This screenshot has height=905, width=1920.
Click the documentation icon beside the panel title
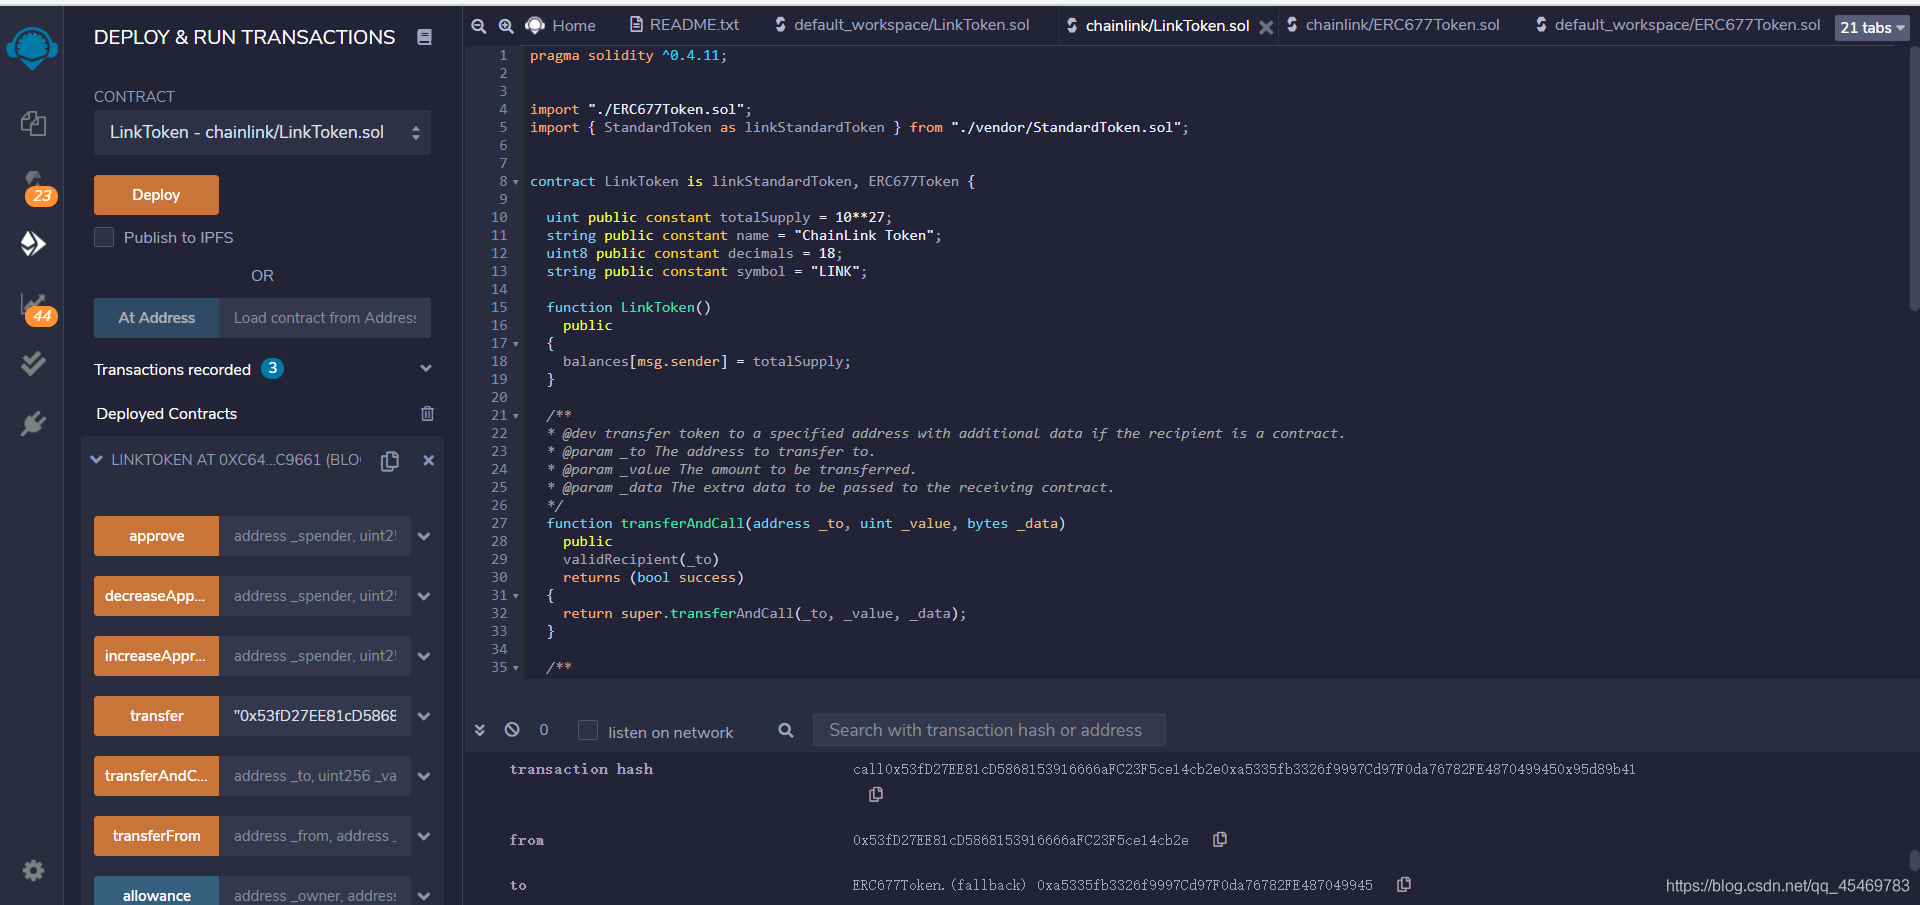pyautogui.click(x=424, y=37)
